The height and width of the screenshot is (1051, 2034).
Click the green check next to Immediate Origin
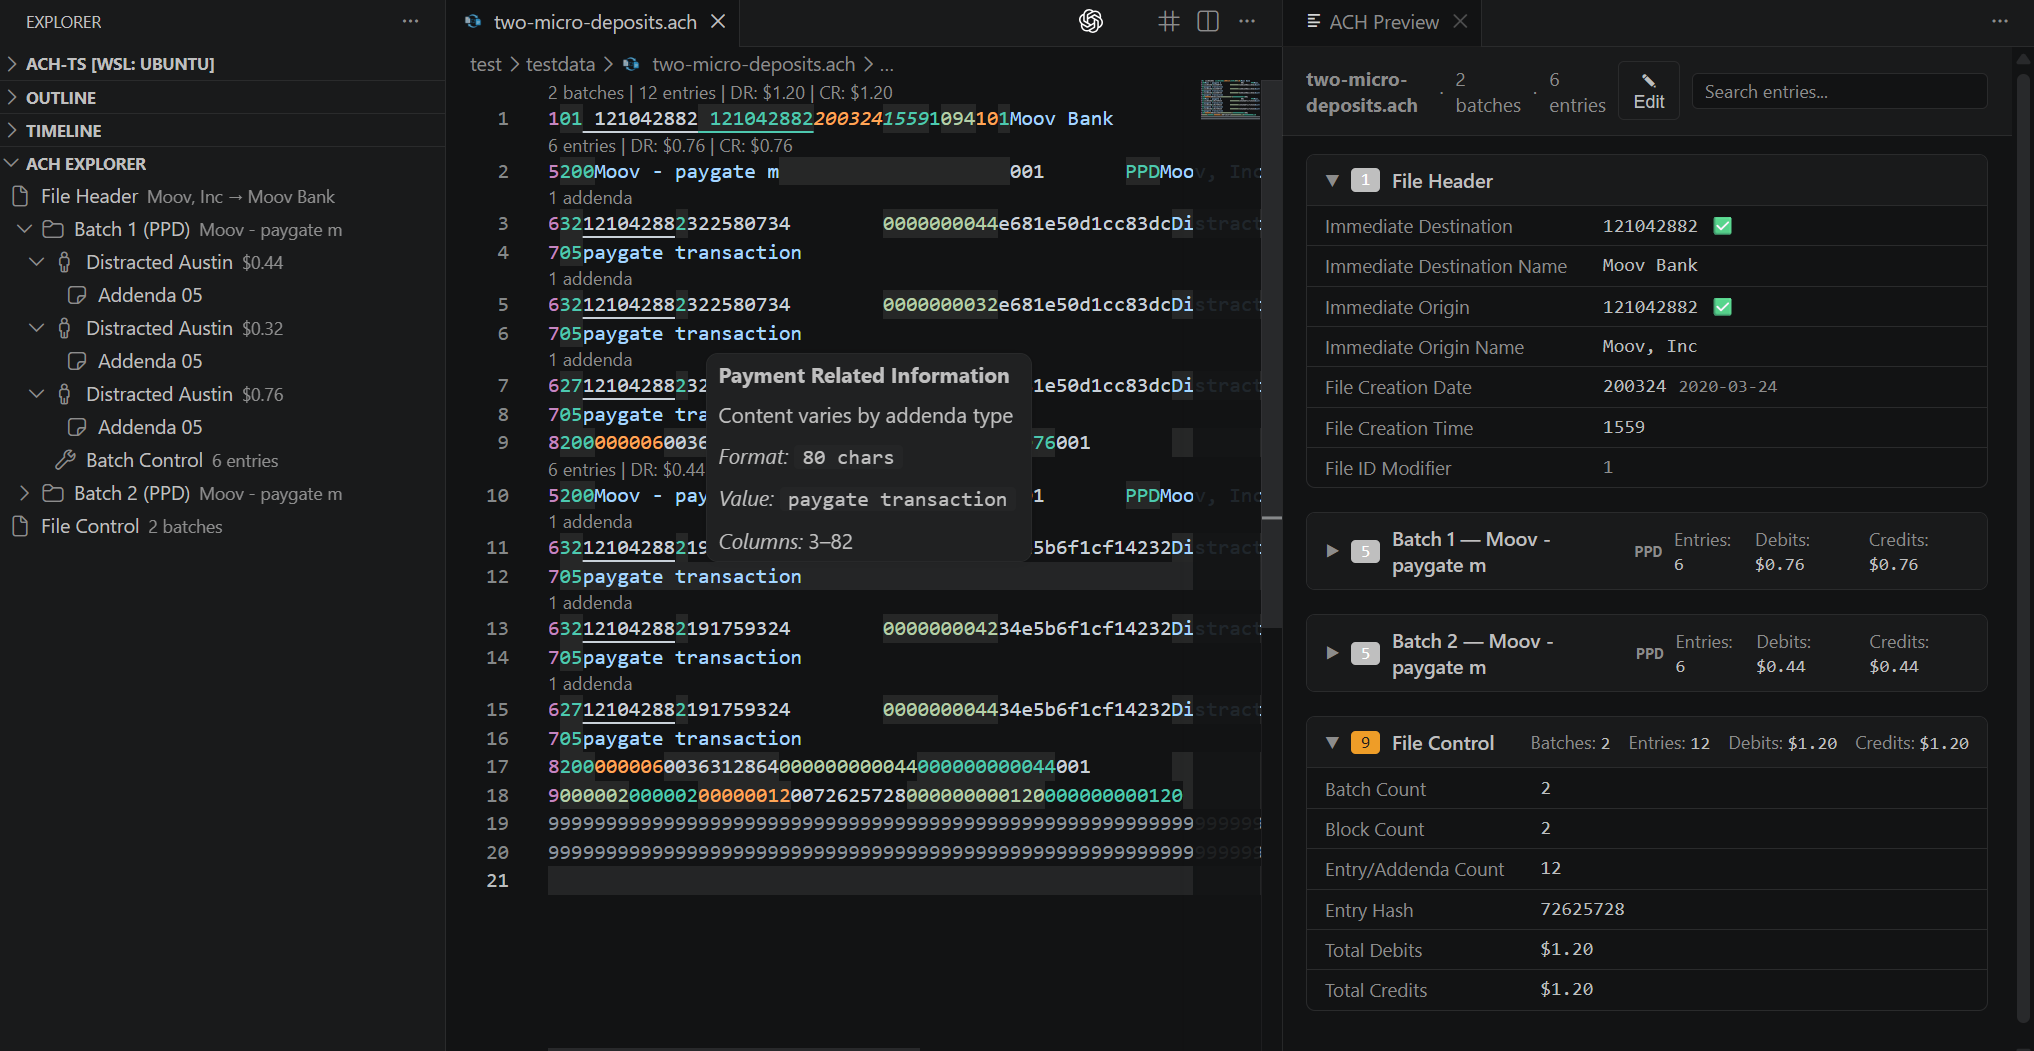tap(1722, 307)
